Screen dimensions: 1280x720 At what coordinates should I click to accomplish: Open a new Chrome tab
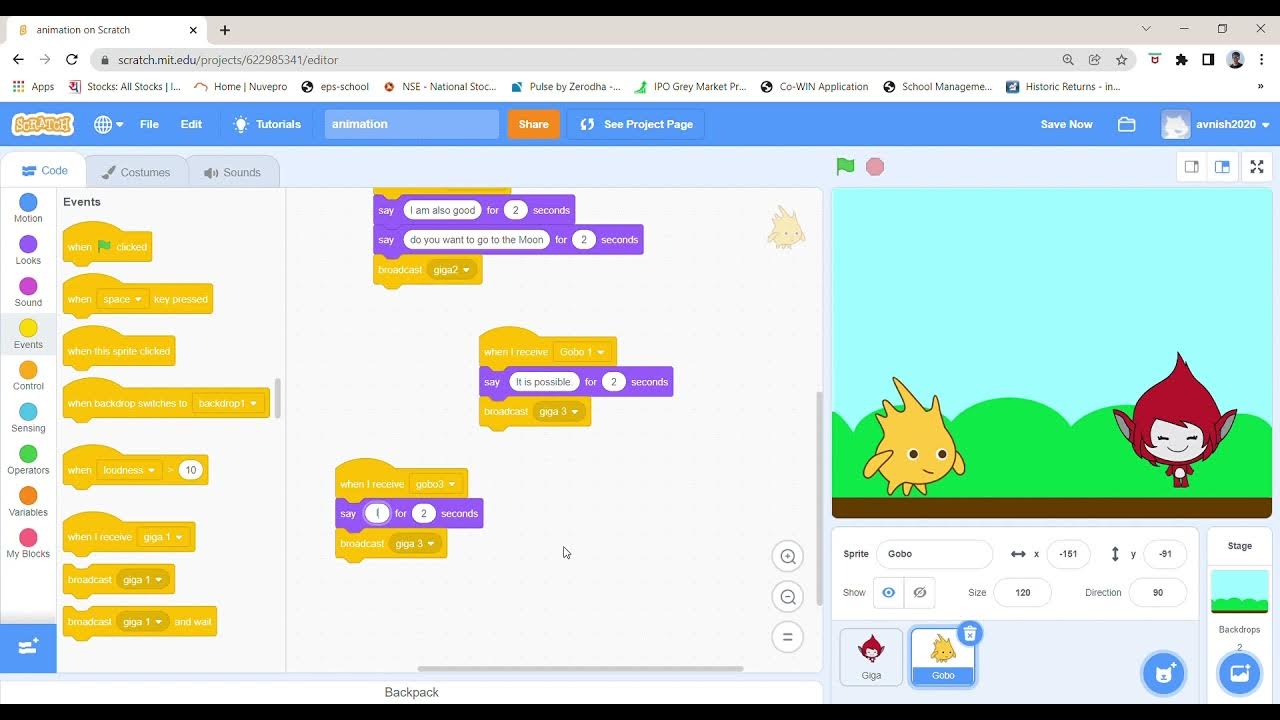tap(225, 30)
